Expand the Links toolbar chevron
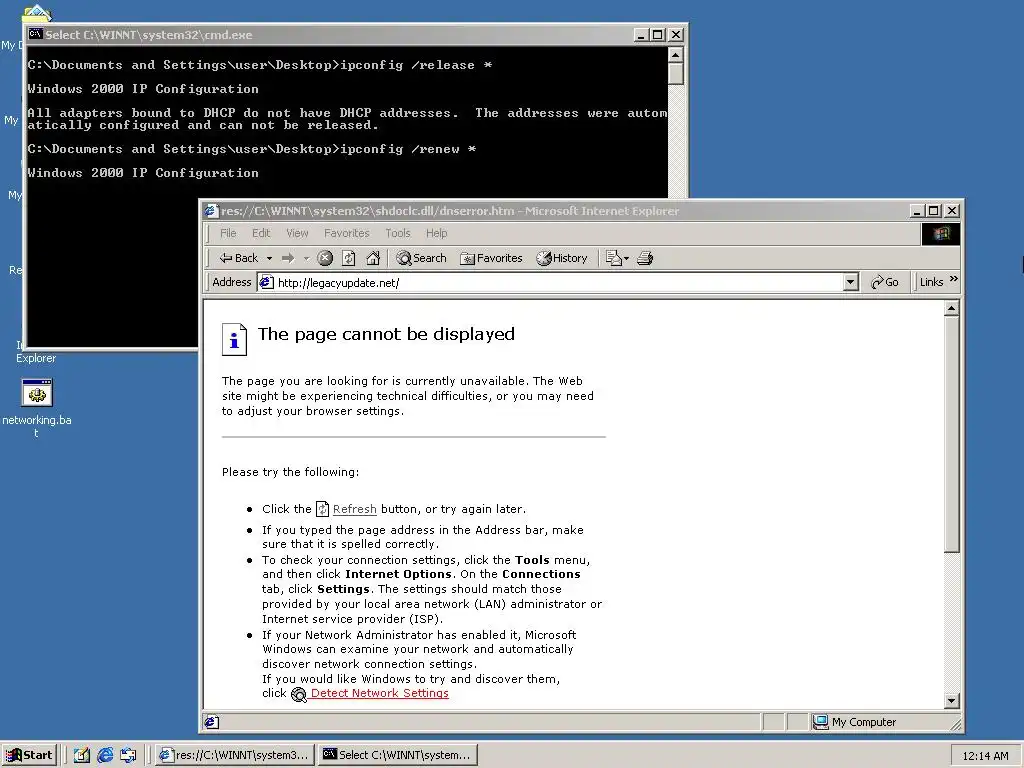This screenshot has height=768, width=1024. (953, 280)
